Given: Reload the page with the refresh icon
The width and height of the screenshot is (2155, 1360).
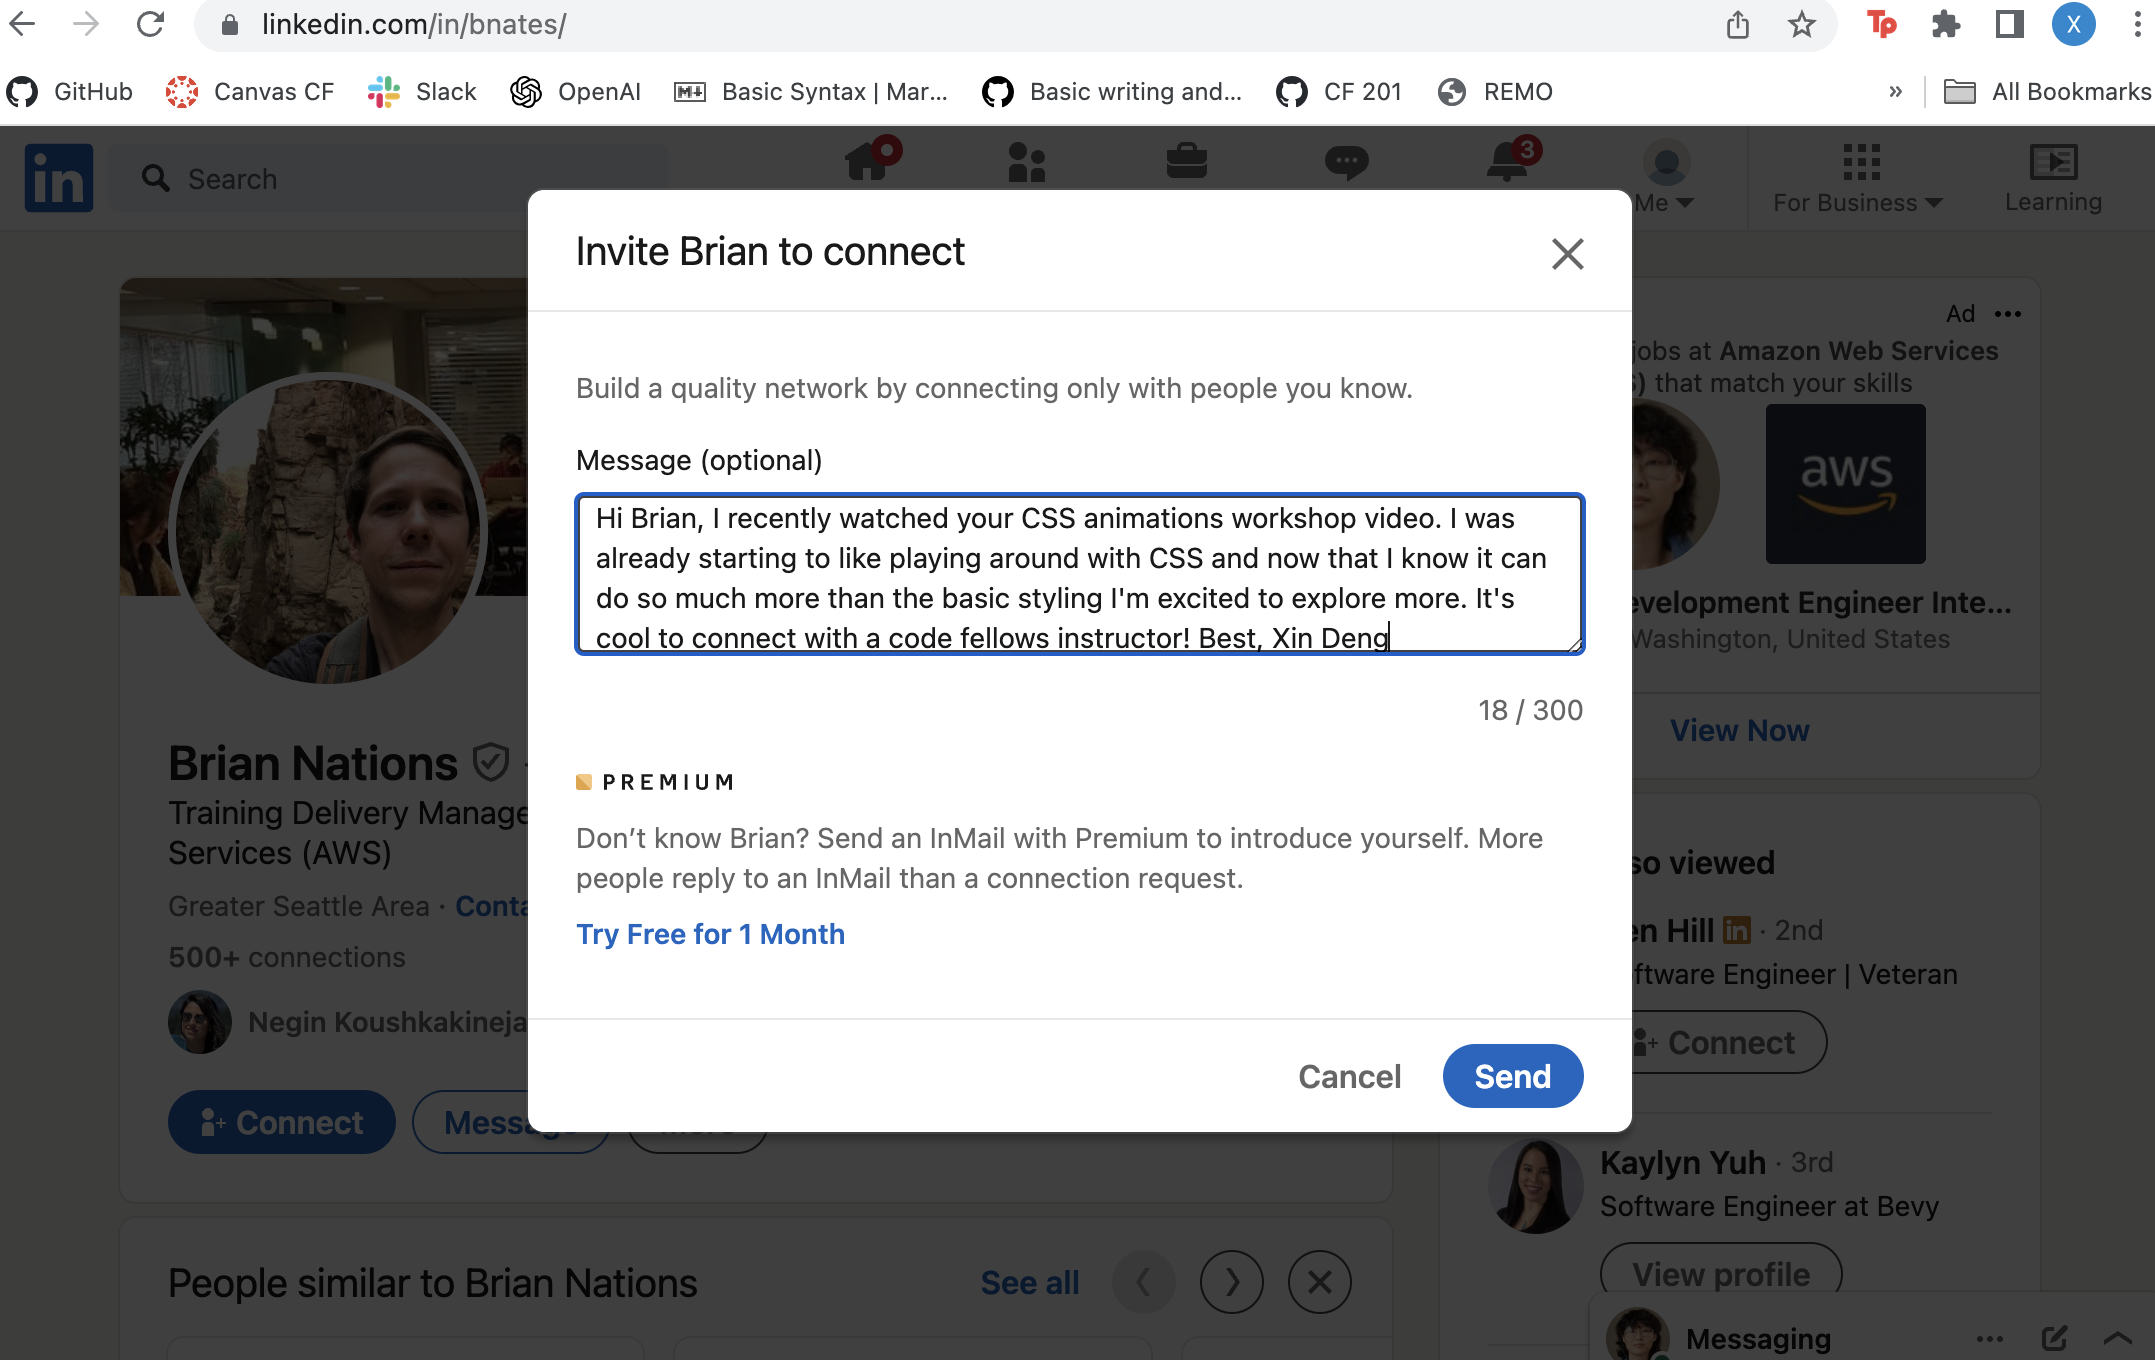Looking at the screenshot, I should click(x=150, y=24).
